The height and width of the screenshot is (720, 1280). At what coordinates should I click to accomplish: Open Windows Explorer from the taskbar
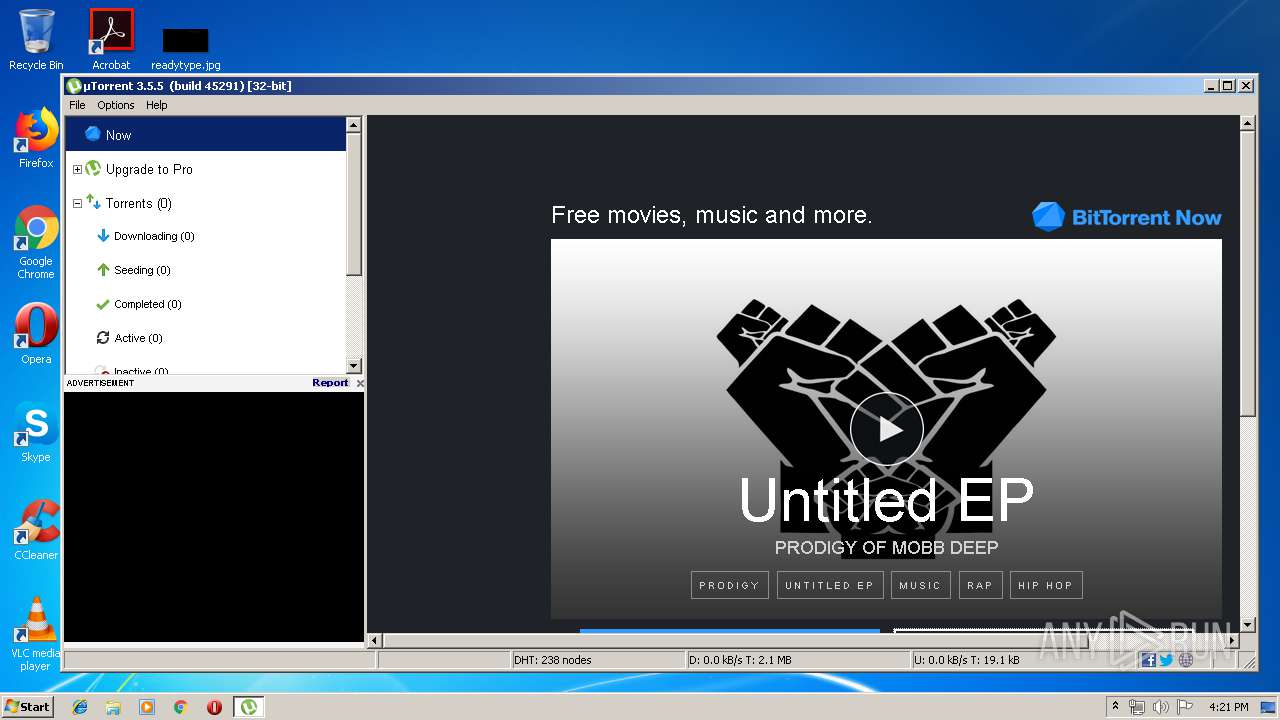click(x=113, y=707)
